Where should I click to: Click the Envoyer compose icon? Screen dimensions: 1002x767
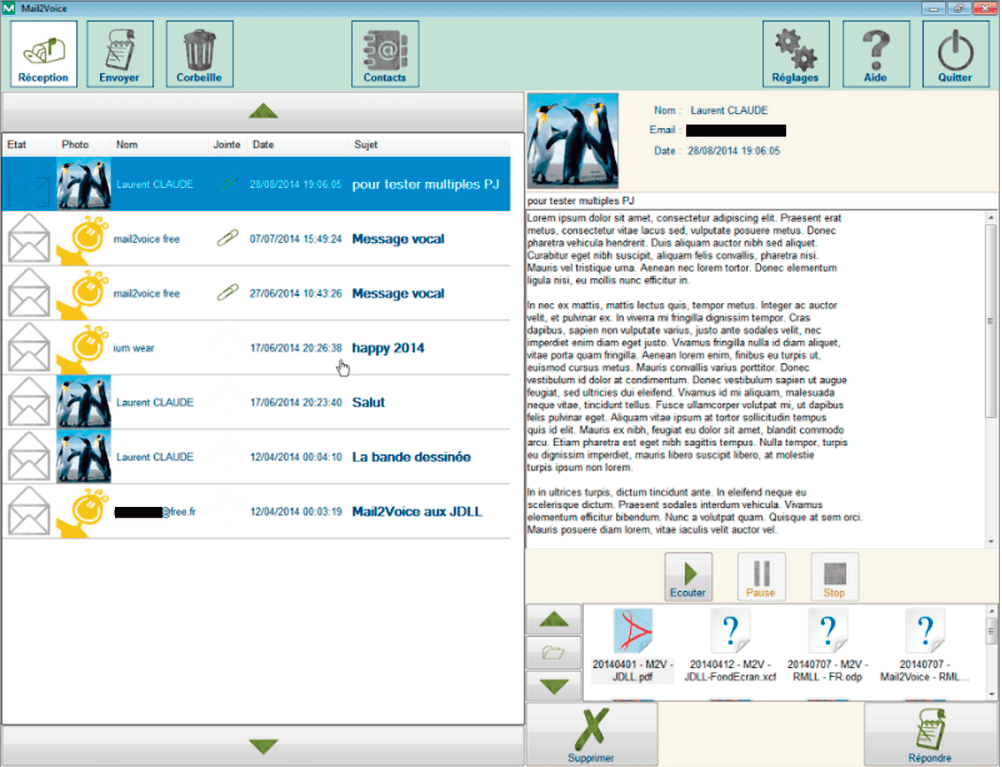click(x=120, y=54)
